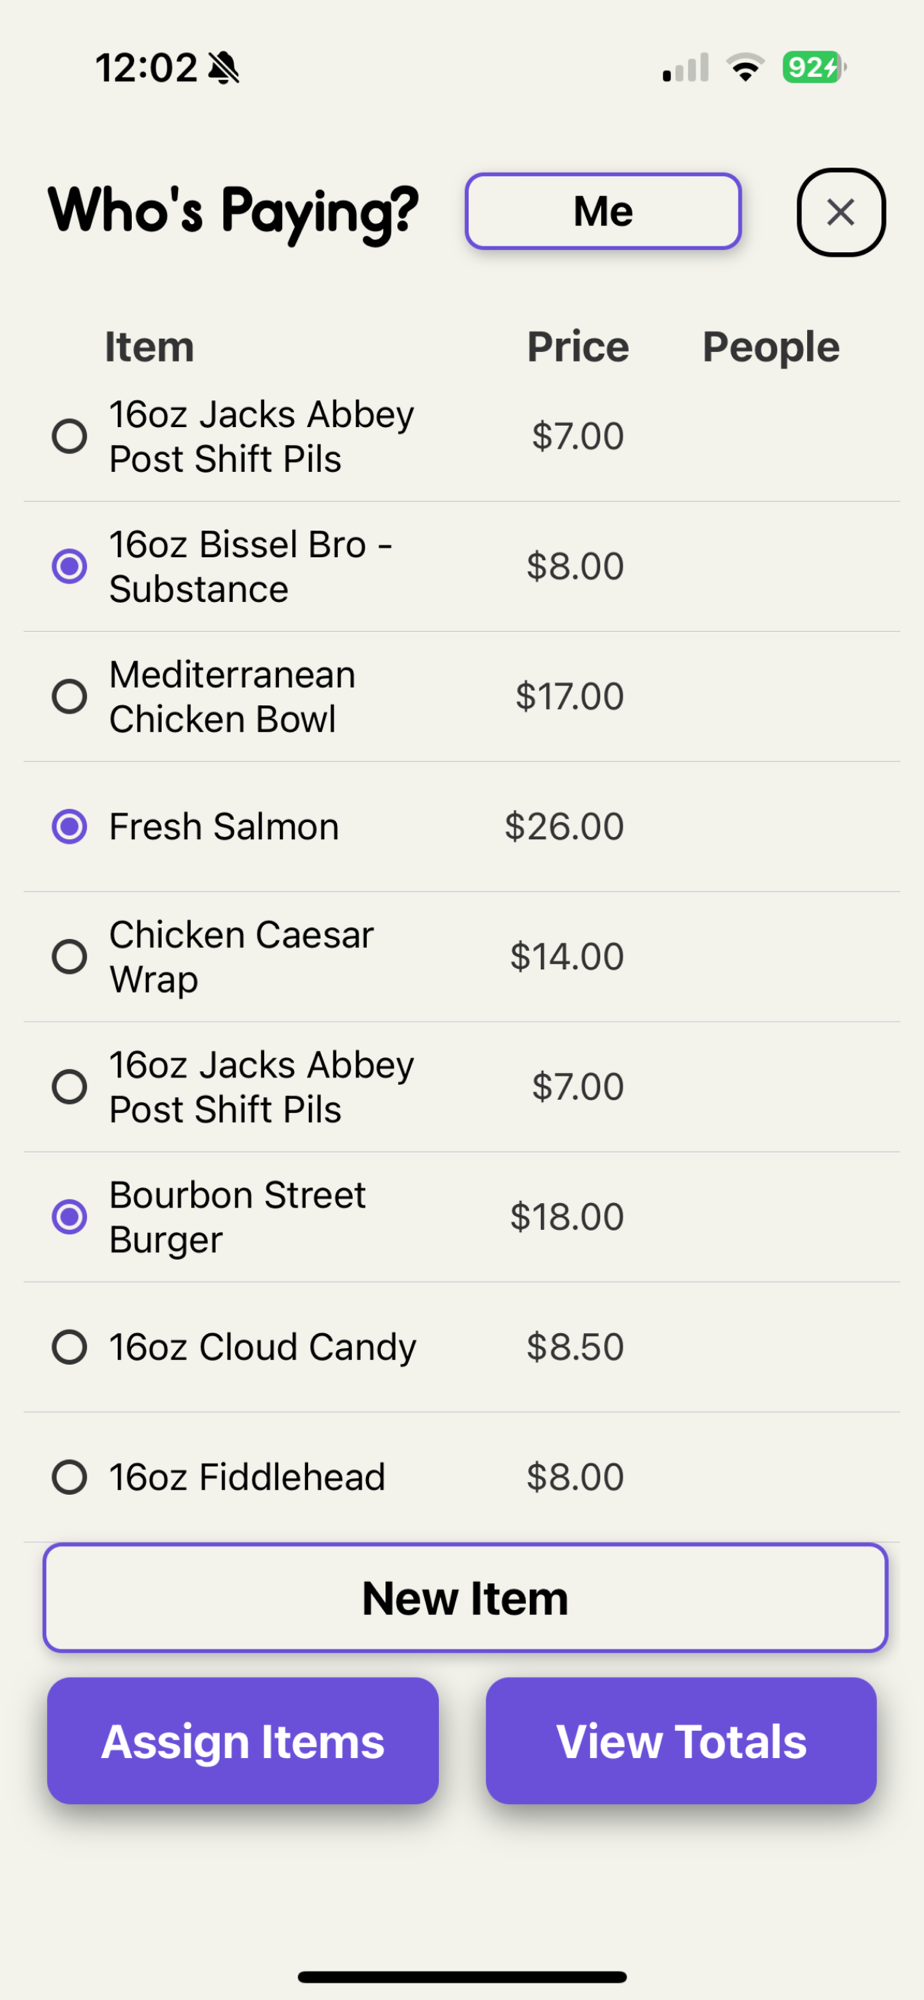The width and height of the screenshot is (924, 2000).
Task: Tap the $8.50 Cloud Candy price
Action: [x=575, y=1347]
